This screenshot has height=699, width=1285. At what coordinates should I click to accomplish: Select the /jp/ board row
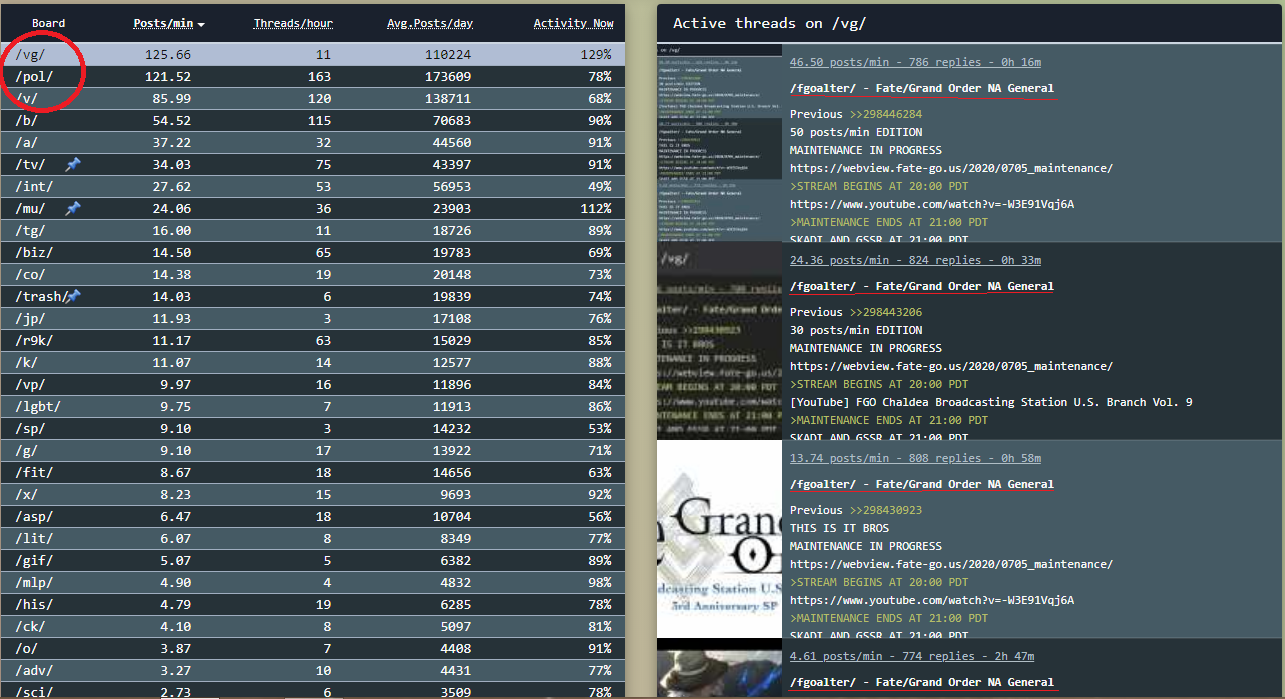click(314, 318)
